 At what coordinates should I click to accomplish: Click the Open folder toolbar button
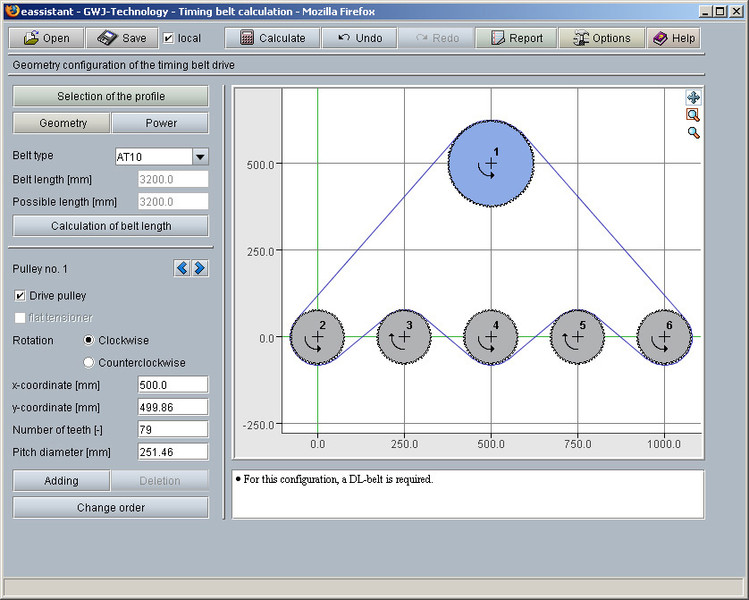tap(46, 38)
